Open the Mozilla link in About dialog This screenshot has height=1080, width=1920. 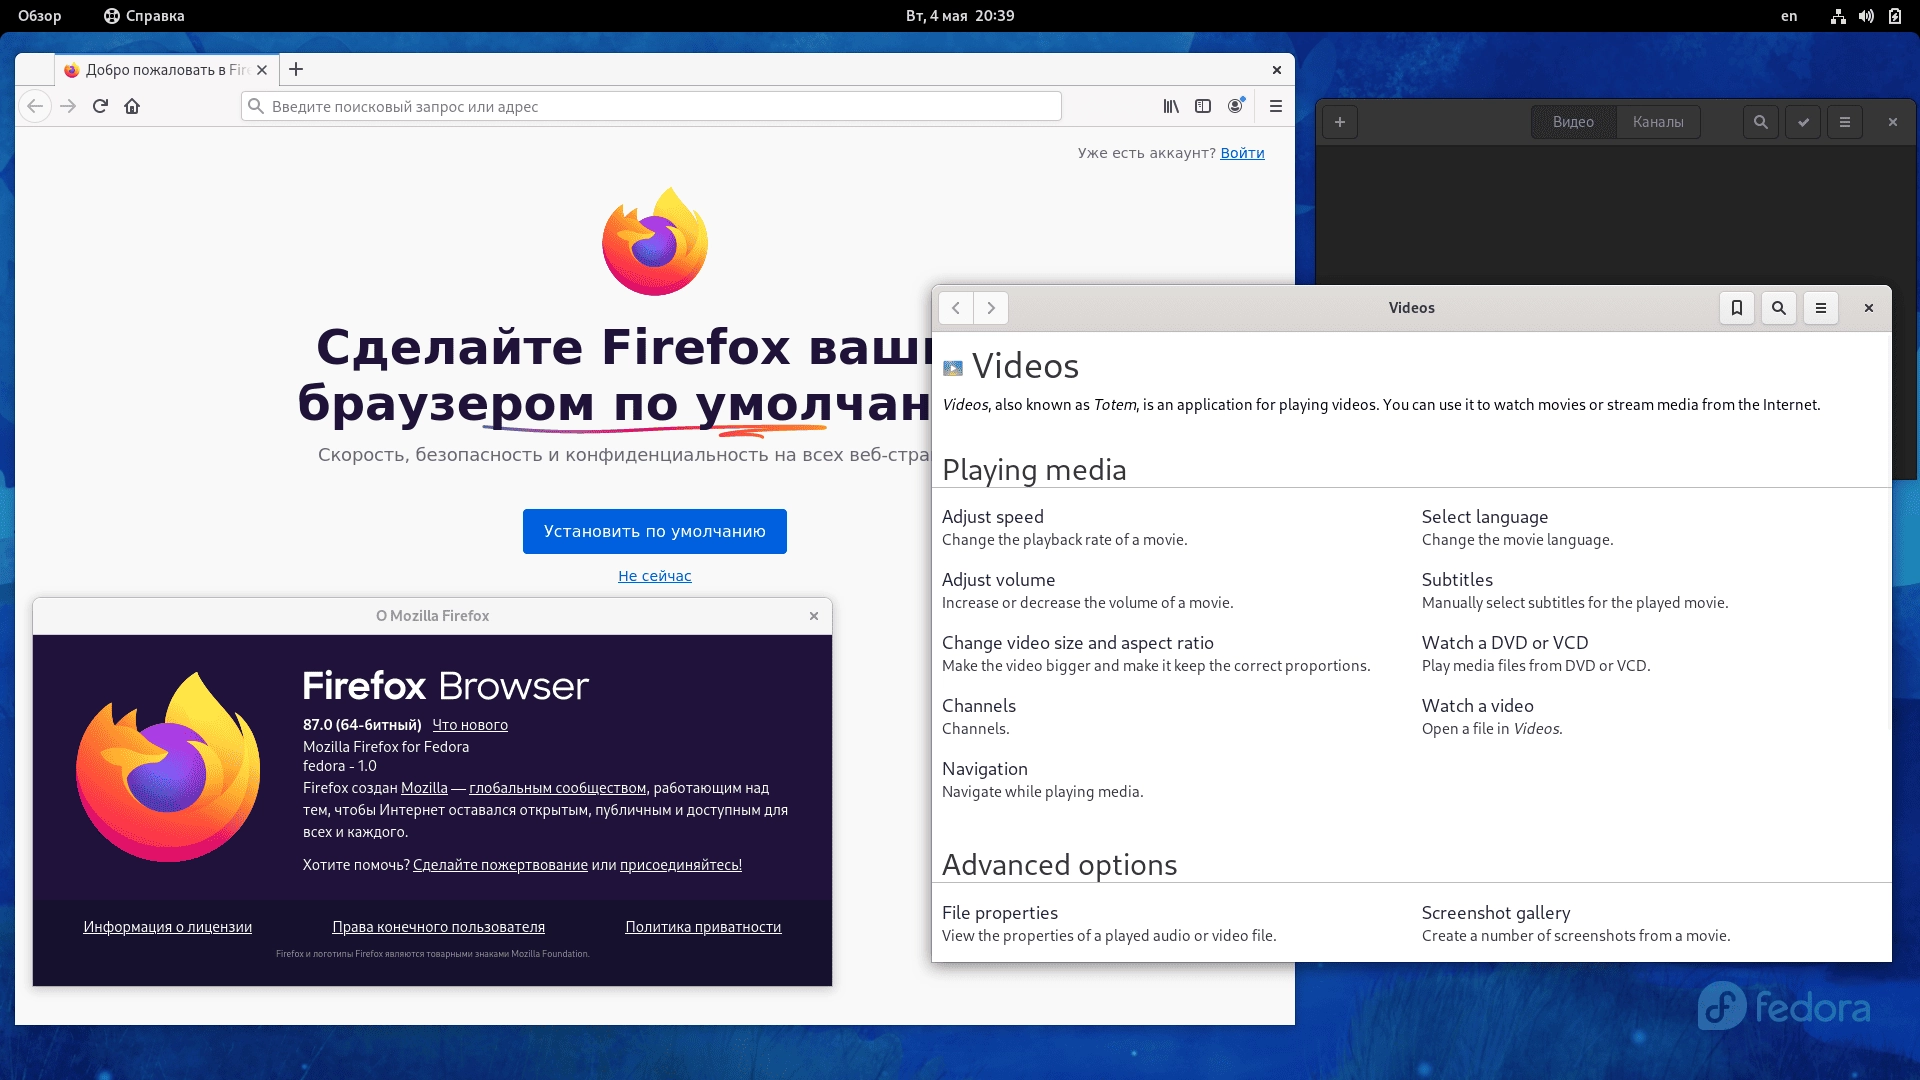(424, 788)
